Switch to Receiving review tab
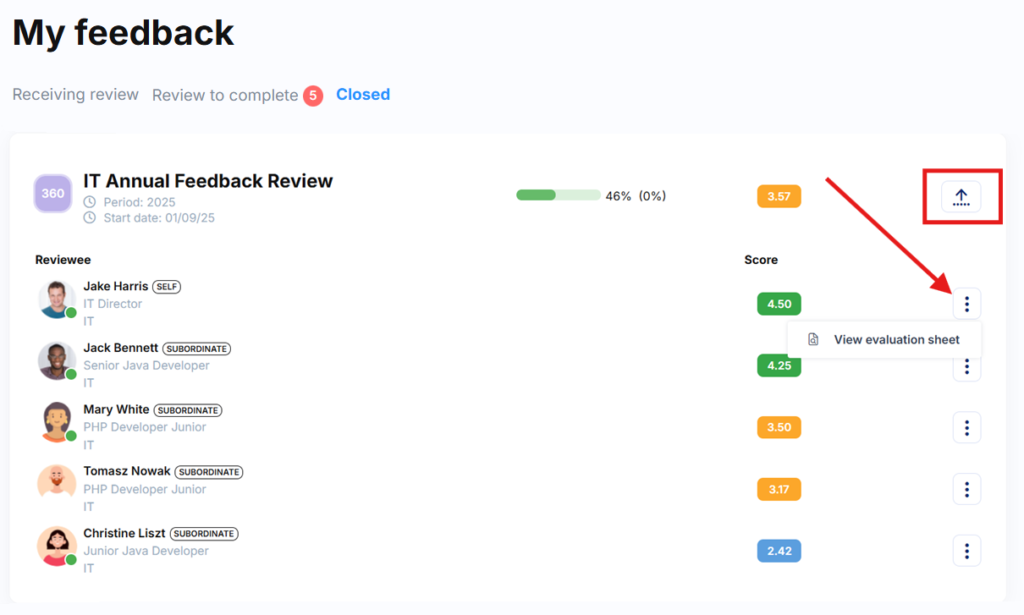The width and height of the screenshot is (1024, 615). coord(75,95)
